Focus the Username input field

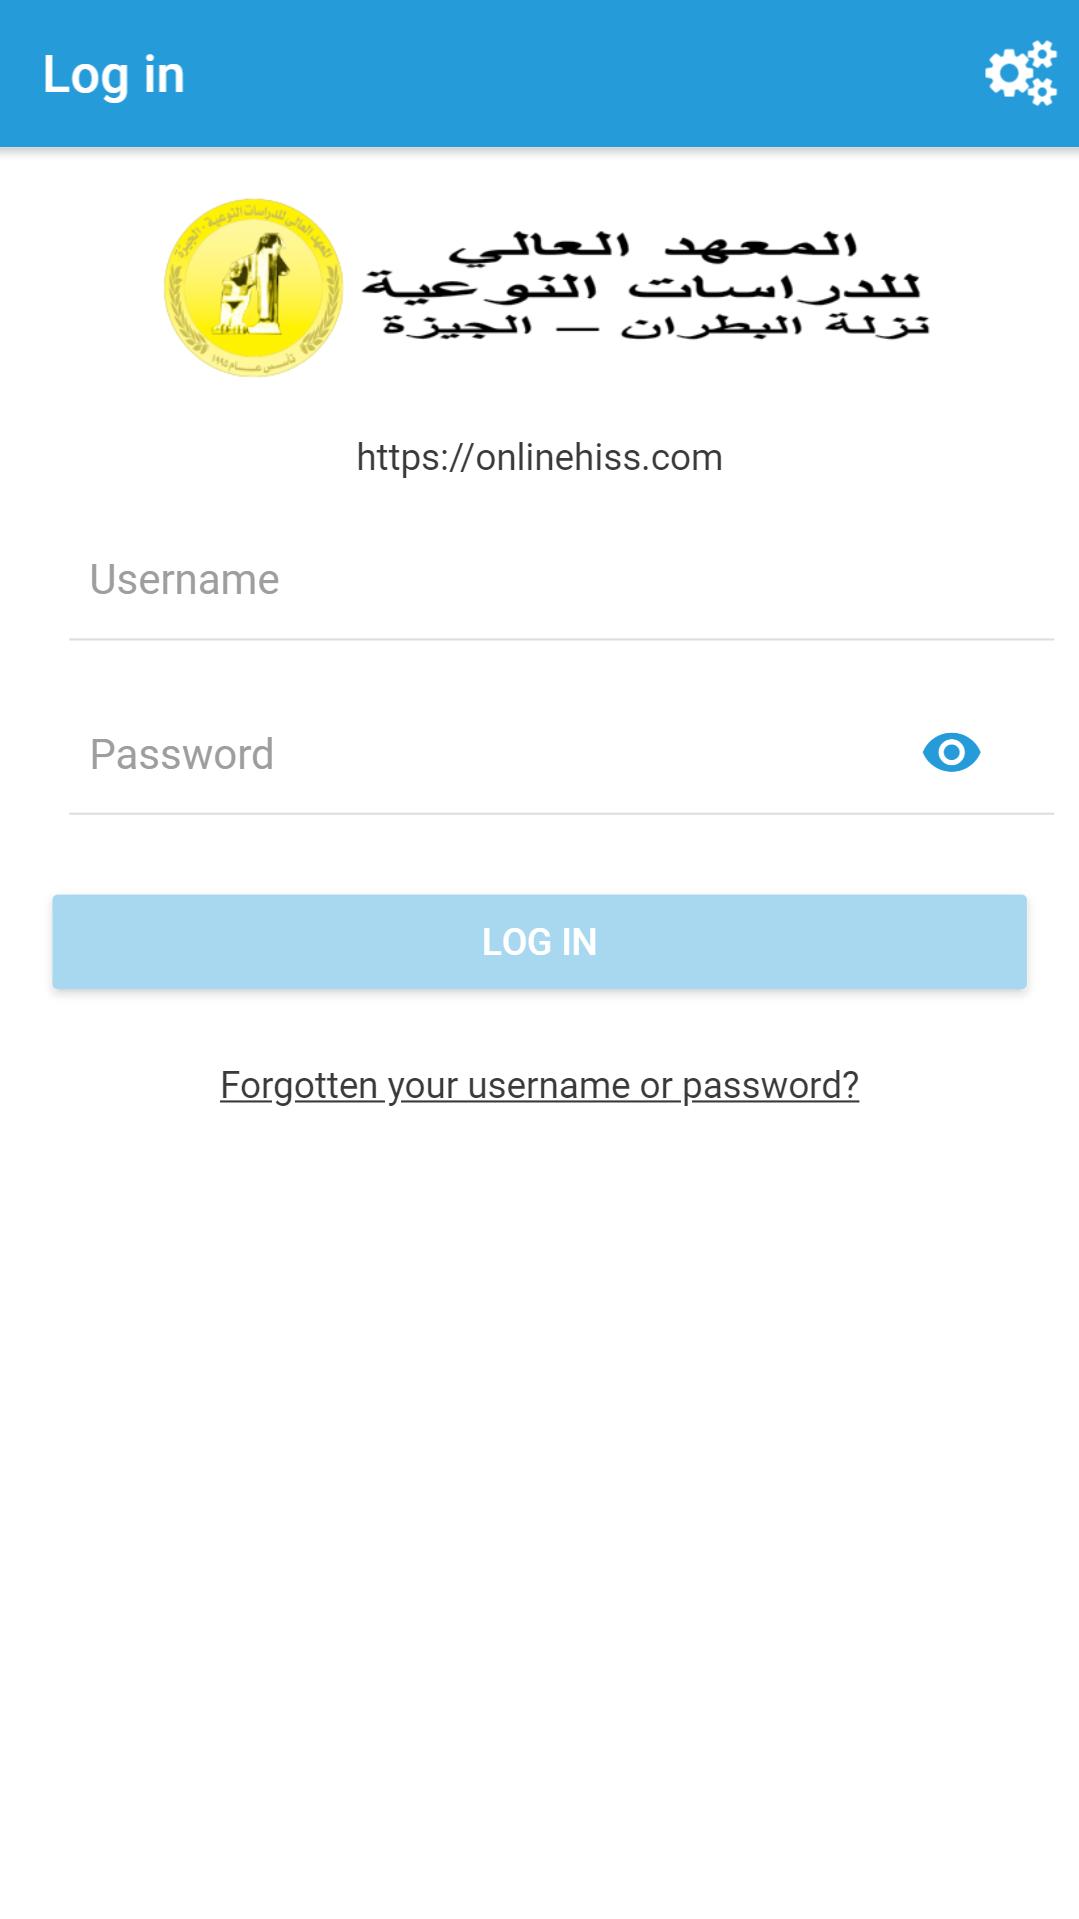[561, 581]
